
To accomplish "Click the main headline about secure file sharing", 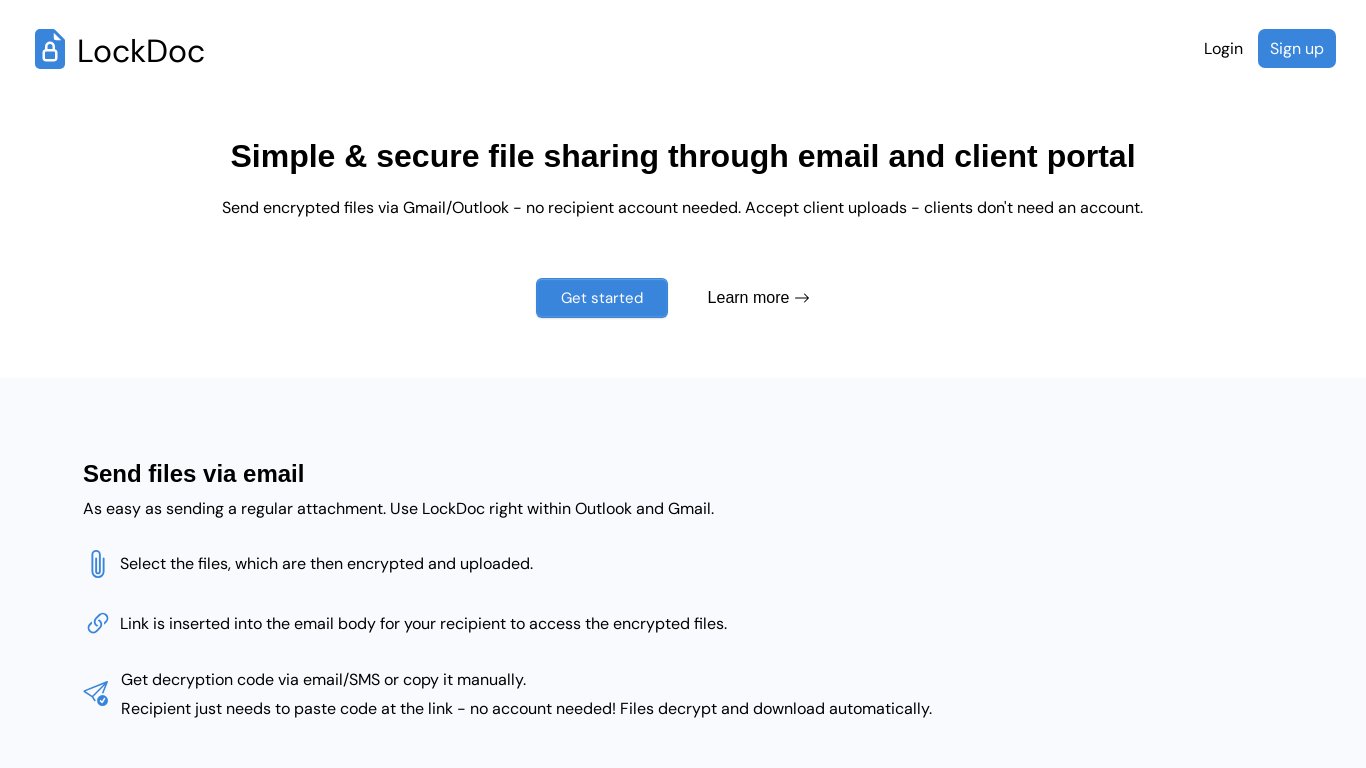I will coord(683,156).
